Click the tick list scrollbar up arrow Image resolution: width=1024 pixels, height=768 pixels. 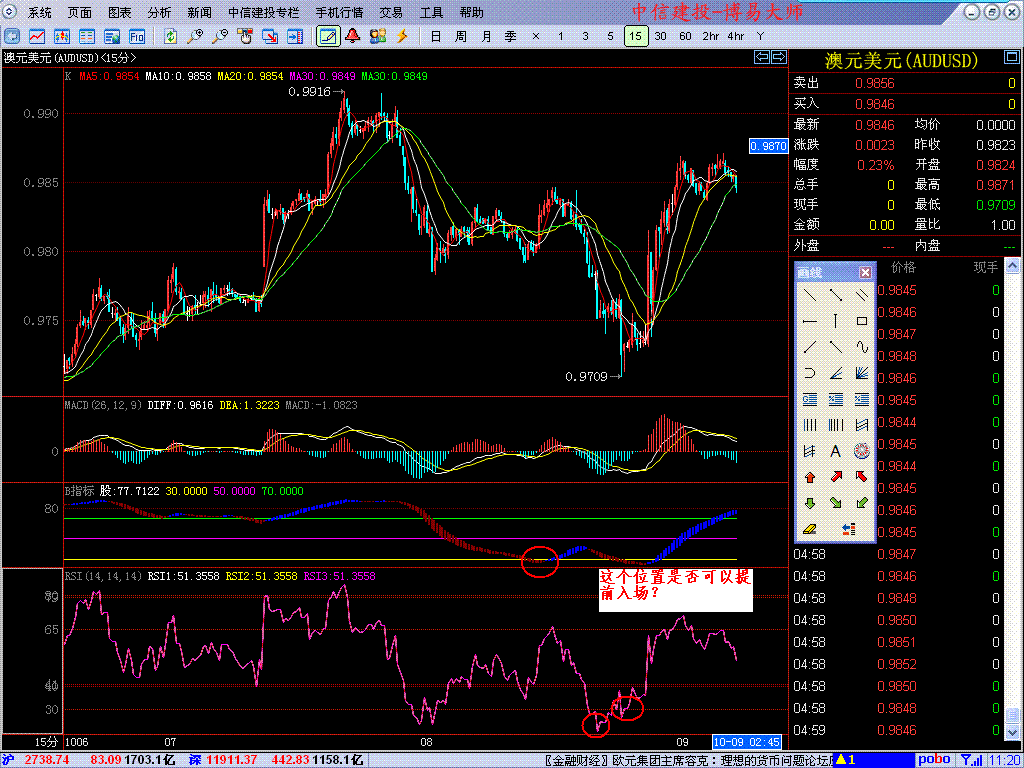(x=1012, y=266)
